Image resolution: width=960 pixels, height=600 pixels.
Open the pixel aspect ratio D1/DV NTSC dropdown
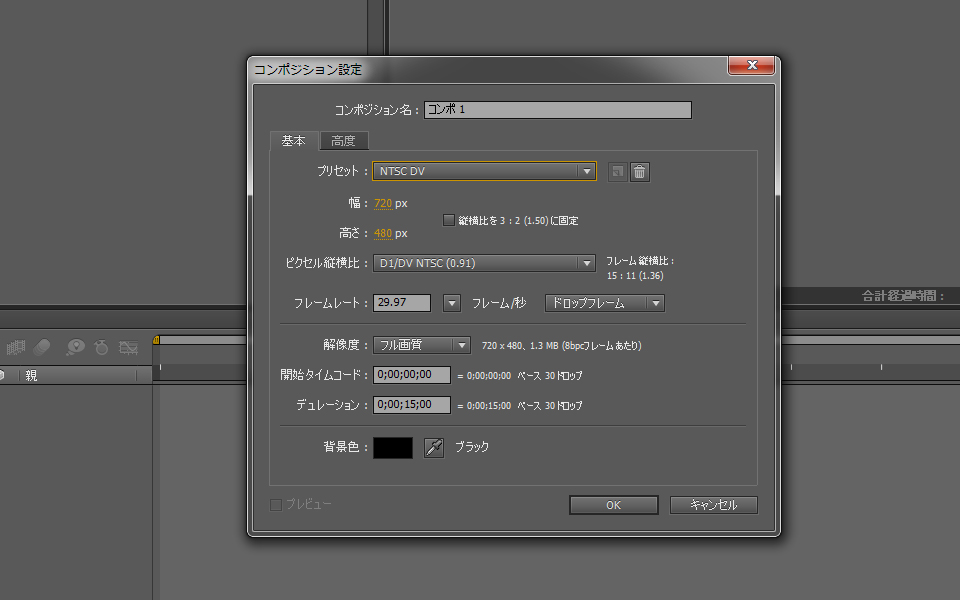point(484,263)
